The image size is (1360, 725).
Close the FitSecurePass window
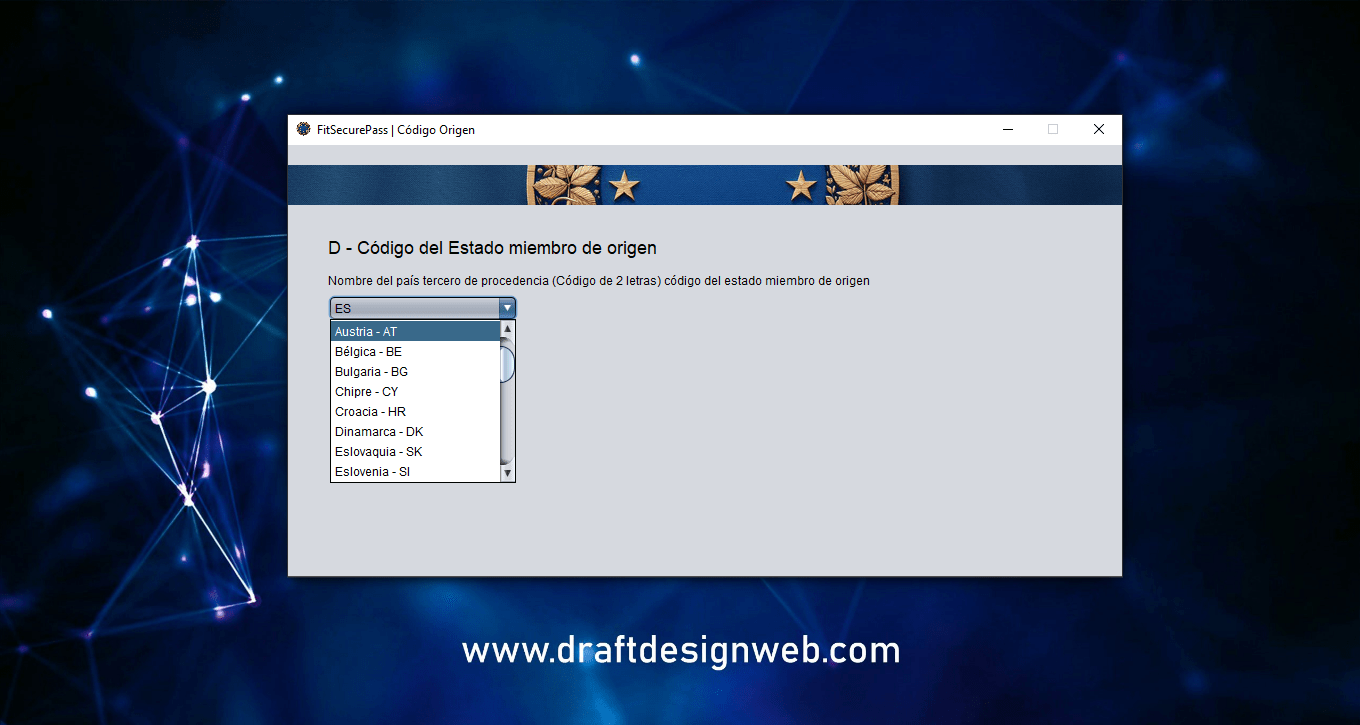1098,129
